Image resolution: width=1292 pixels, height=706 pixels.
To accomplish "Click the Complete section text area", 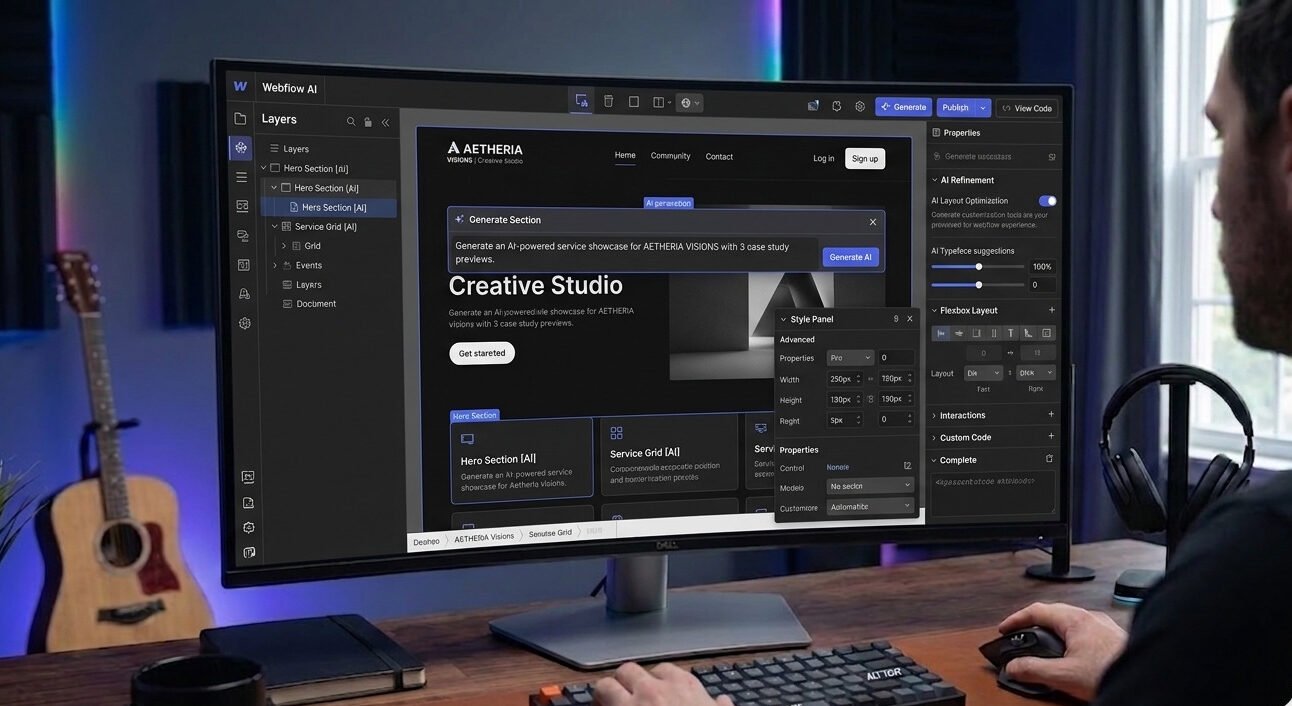I will point(993,493).
